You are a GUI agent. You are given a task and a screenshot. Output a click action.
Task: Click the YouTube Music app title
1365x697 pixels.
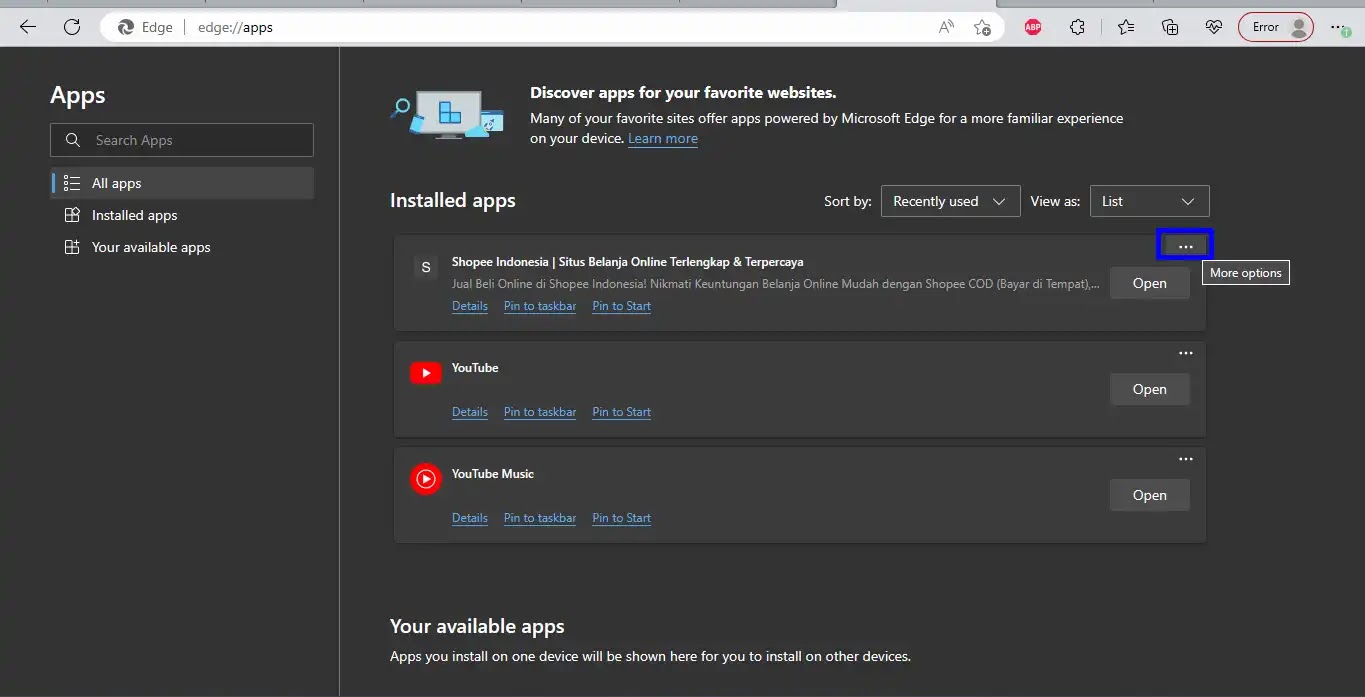[493, 474]
